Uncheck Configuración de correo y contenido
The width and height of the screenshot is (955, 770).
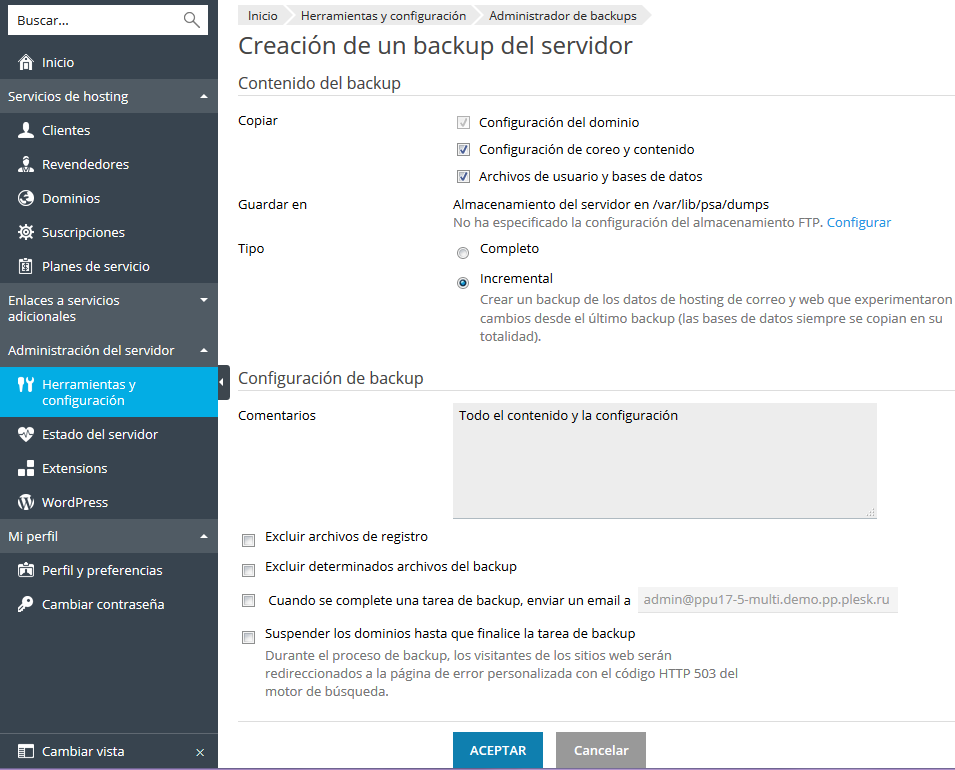coord(463,150)
